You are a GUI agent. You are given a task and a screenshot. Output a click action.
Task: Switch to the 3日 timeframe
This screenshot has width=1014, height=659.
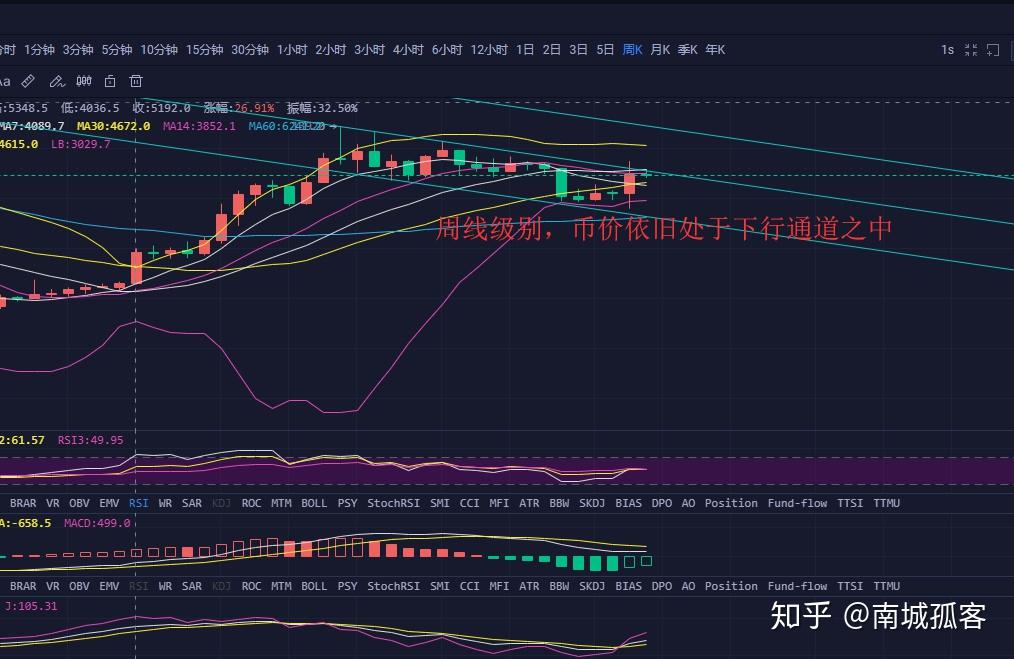(x=578, y=50)
